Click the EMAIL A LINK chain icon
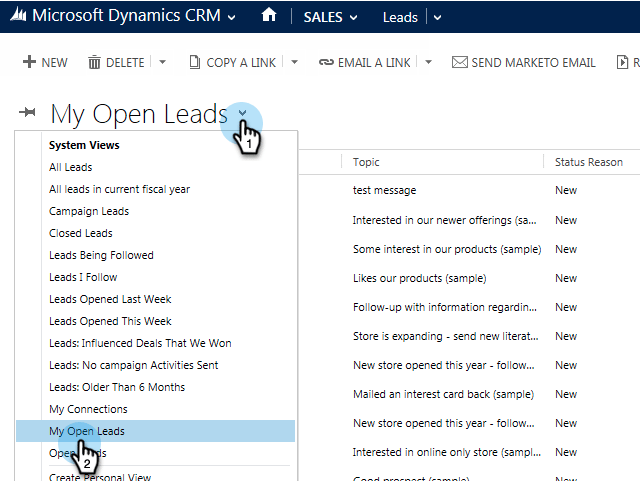This screenshot has height=481, width=641. [x=326, y=62]
